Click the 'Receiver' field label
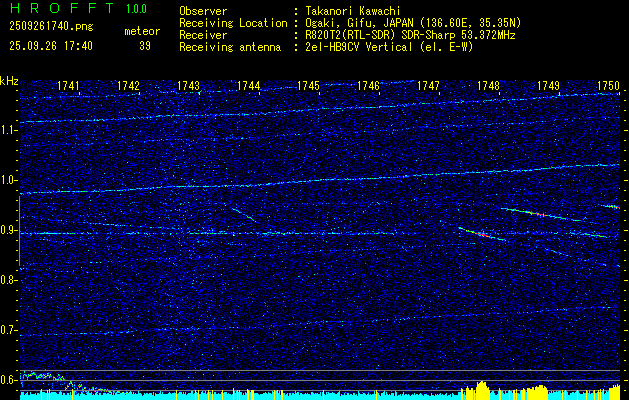This screenshot has width=629, height=400. click(x=203, y=35)
